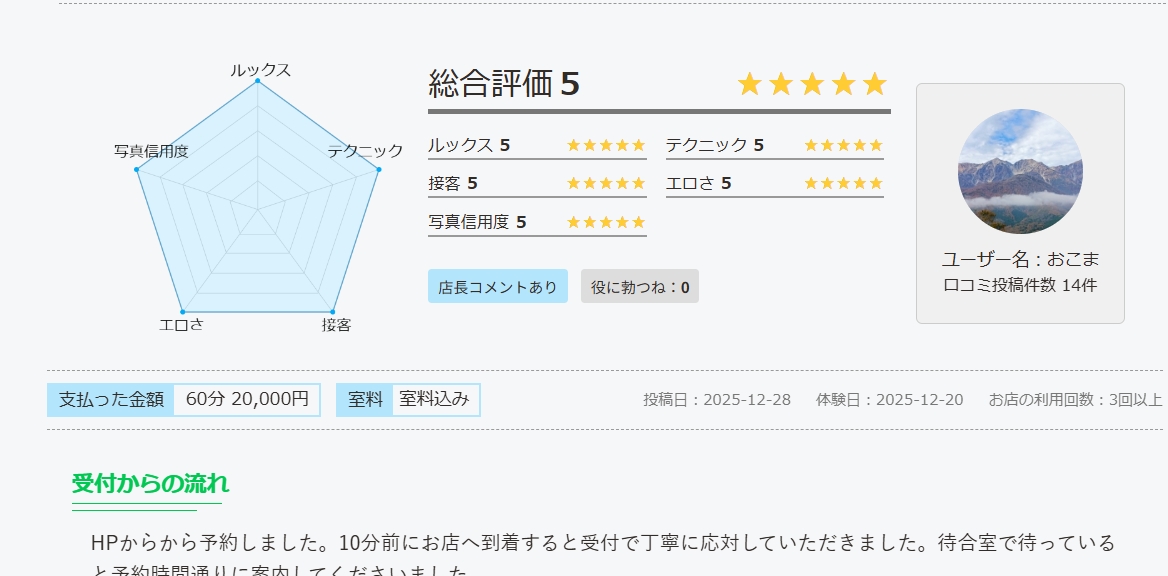The height and width of the screenshot is (576, 1168).
Task: Click the 総合評価 5 heading
Action: coord(504,85)
